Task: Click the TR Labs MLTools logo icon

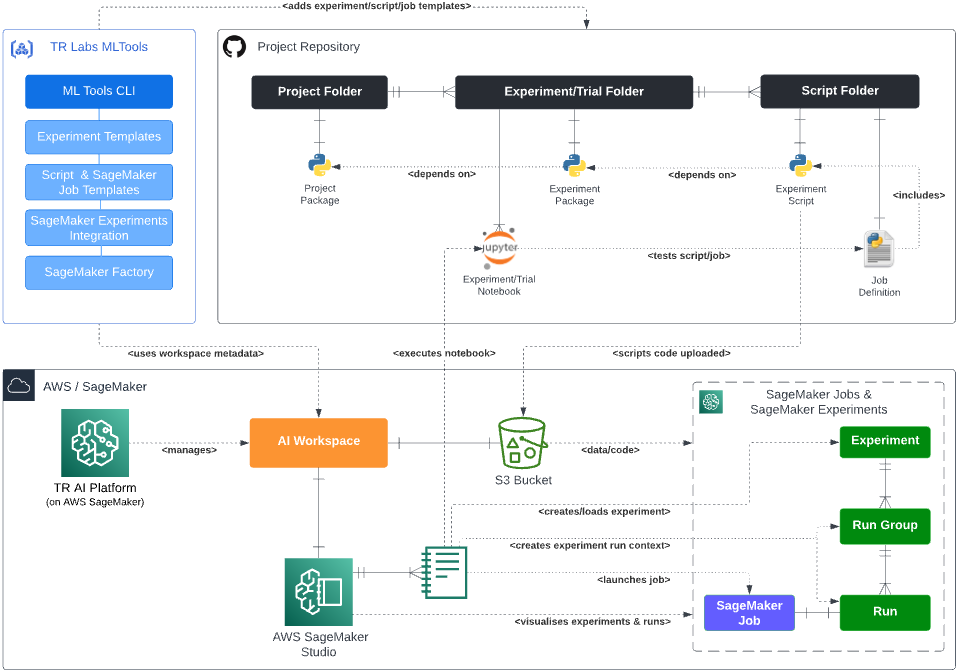Action: click(22, 48)
